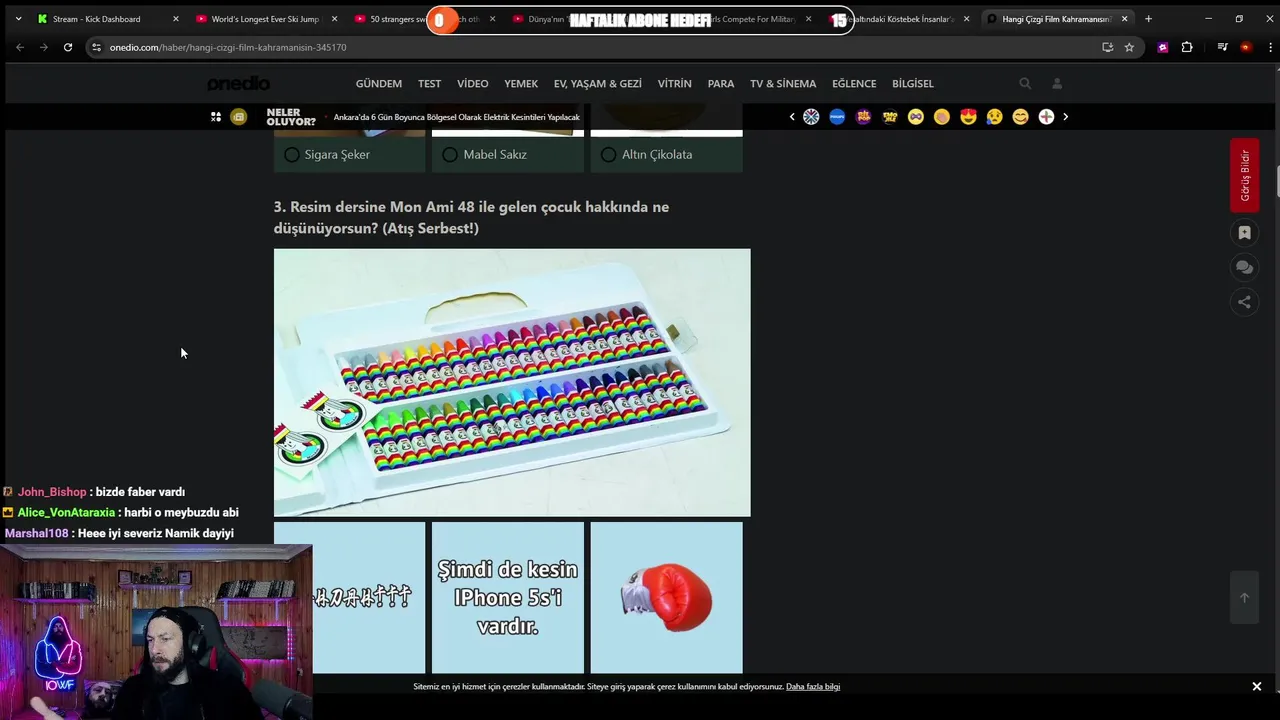The height and width of the screenshot is (720, 1280).
Task: Select the heart-eyes emoji category
Action: (968, 117)
